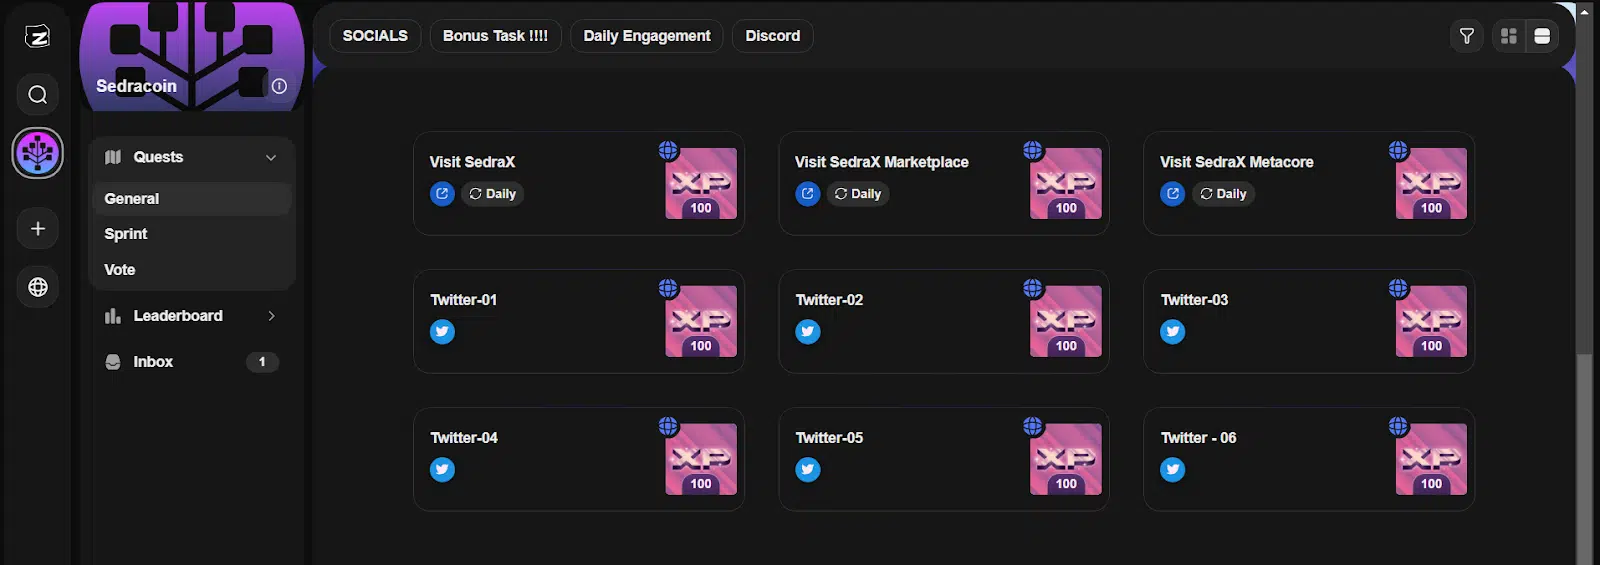This screenshot has height=565, width=1600.
Task: Click the external link icon on Visit SedraX
Action: [442, 194]
